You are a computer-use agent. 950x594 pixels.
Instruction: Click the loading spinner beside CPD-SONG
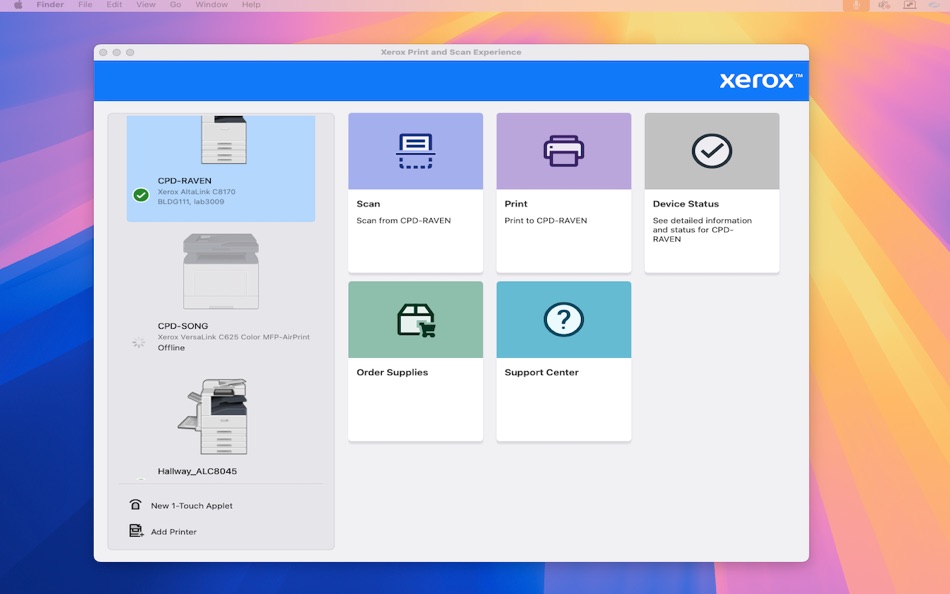(x=139, y=342)
